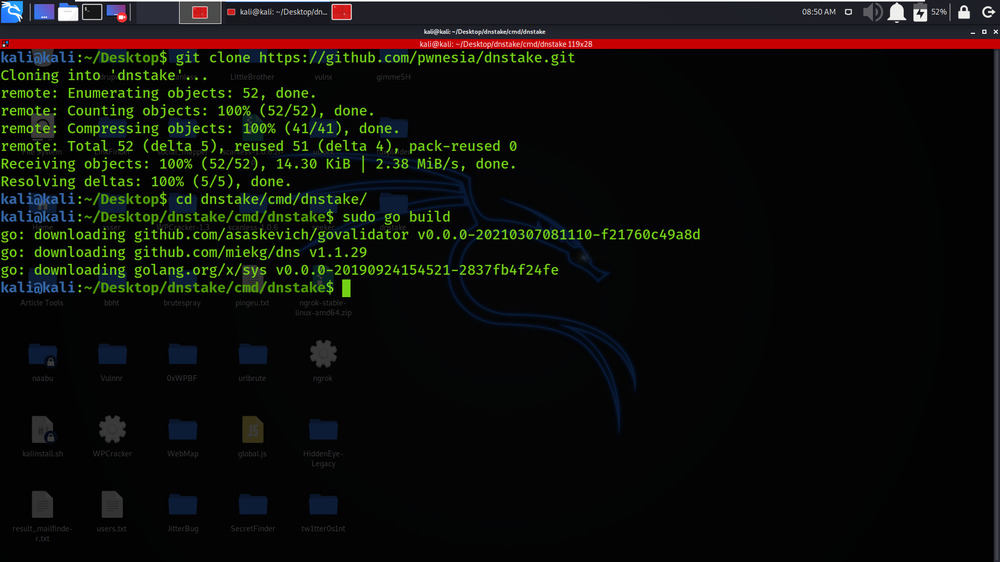Click "Compressing objects: 100% (41/41)" line
The width and height of the screenshot is (1000, 562).
click(200, 128)
